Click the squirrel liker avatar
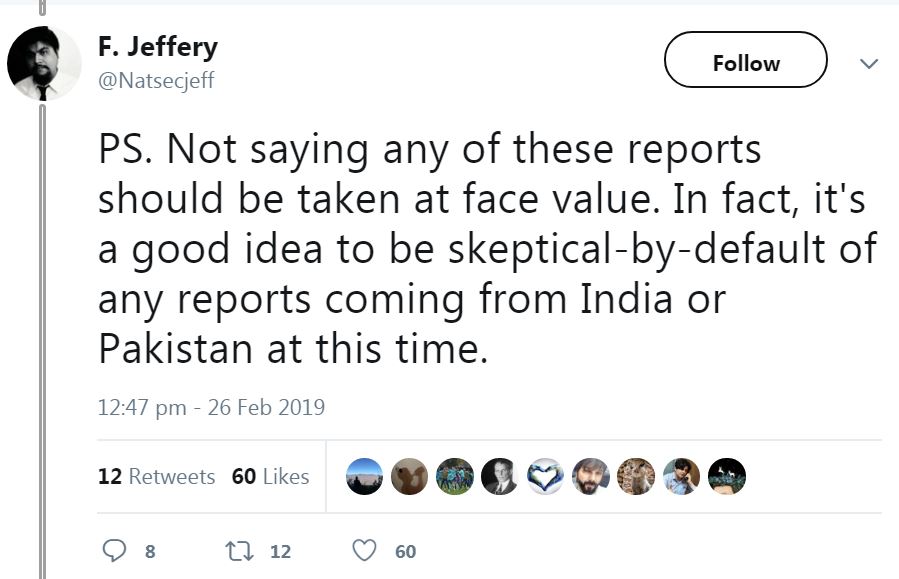 click(636, 477)
